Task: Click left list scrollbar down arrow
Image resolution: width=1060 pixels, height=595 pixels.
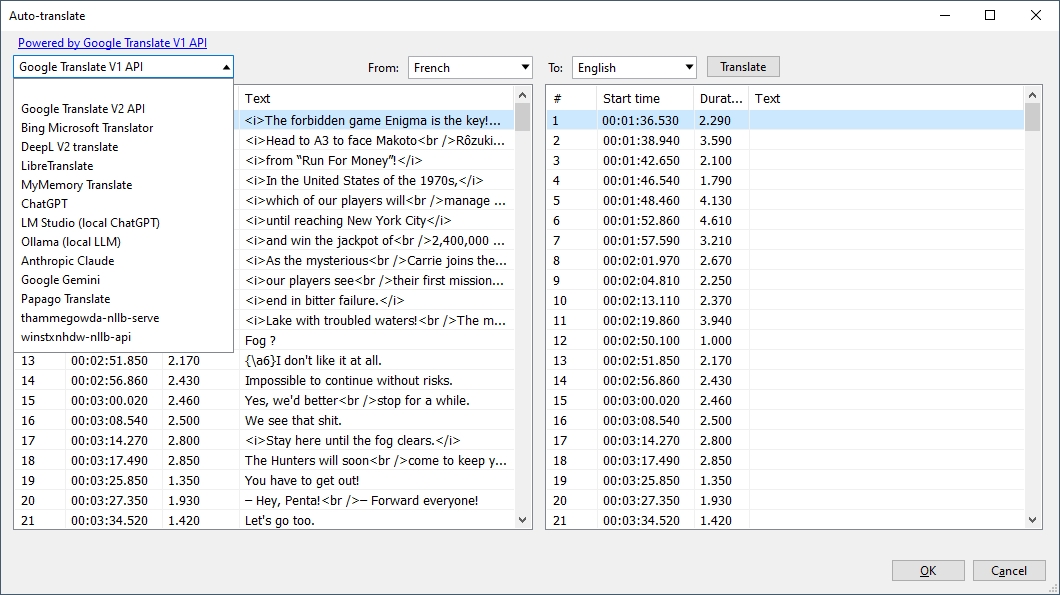Action: pos(523,520)
